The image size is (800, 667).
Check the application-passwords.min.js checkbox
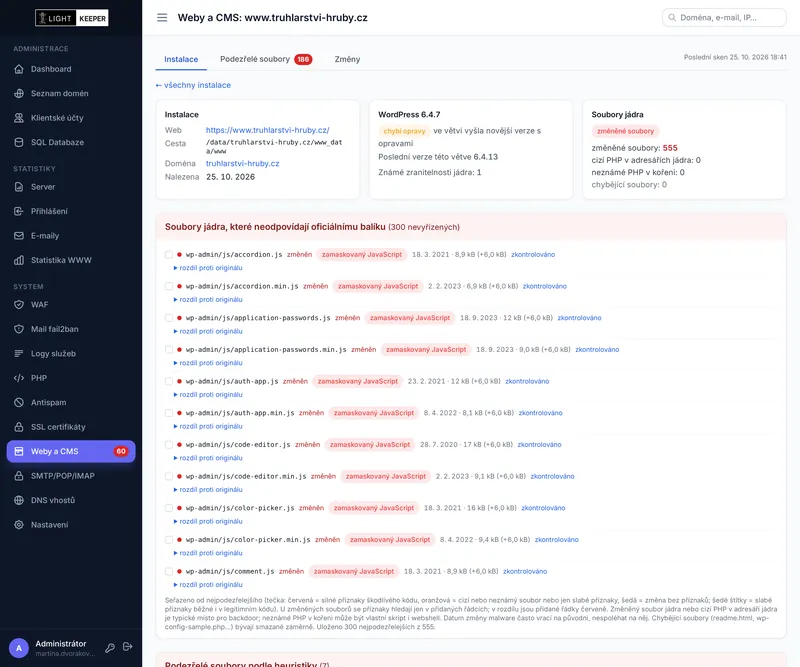pos(169,350)
